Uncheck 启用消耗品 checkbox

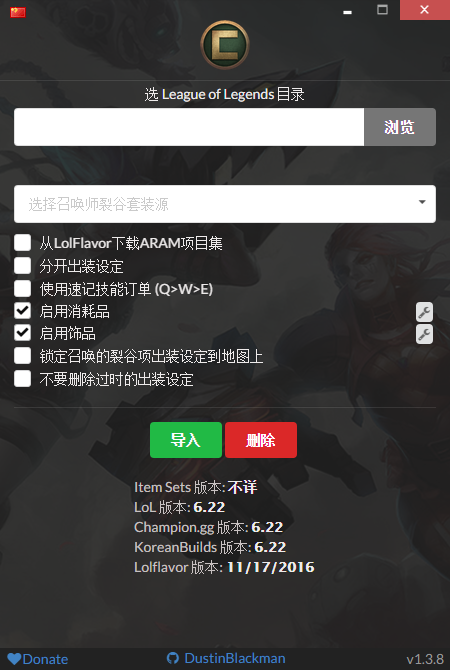tap(22, 311)
